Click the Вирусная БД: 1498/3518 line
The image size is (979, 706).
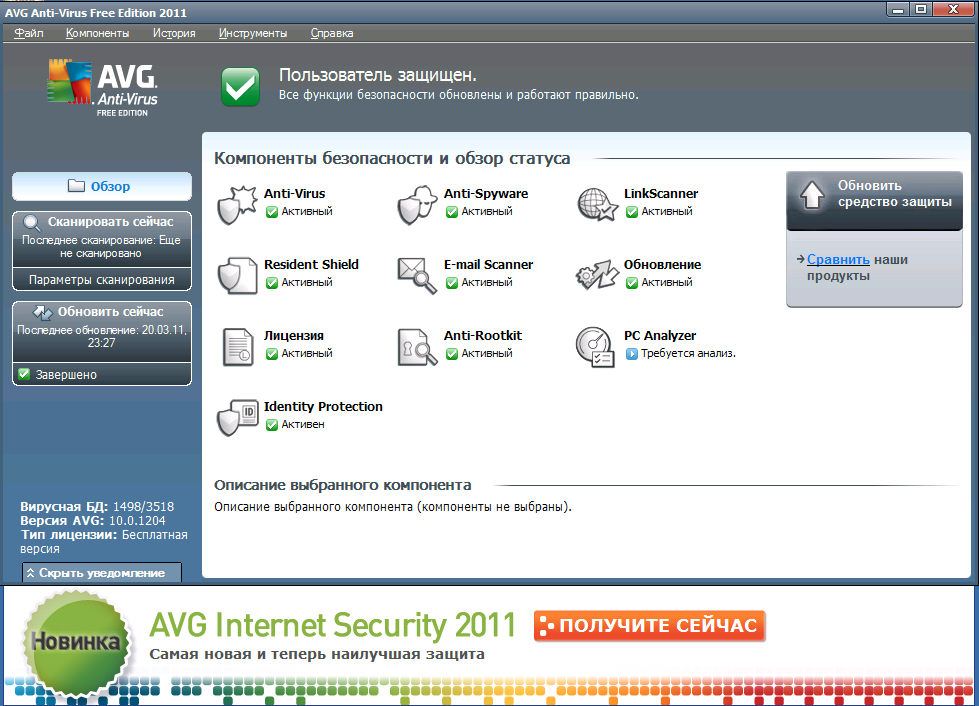(97, 506)
